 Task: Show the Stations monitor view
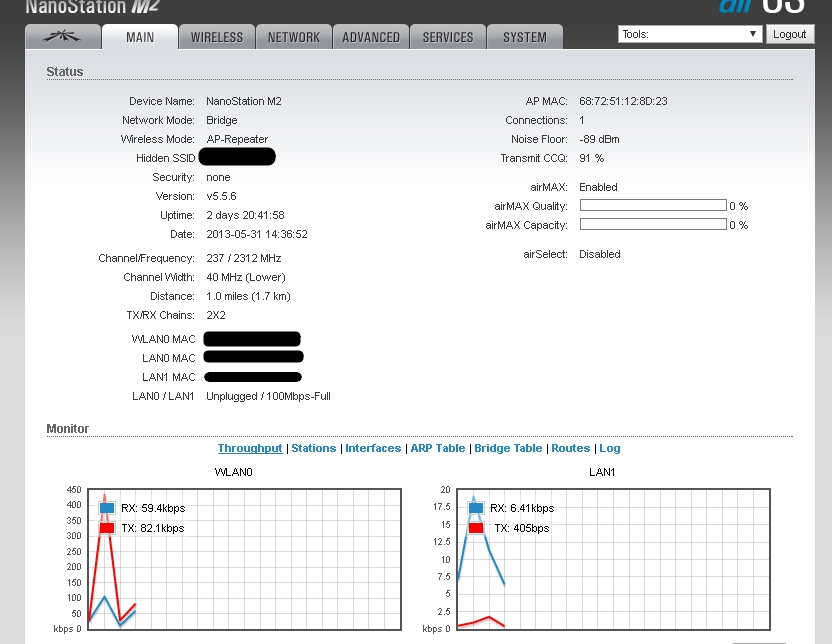tap(314, 448)
